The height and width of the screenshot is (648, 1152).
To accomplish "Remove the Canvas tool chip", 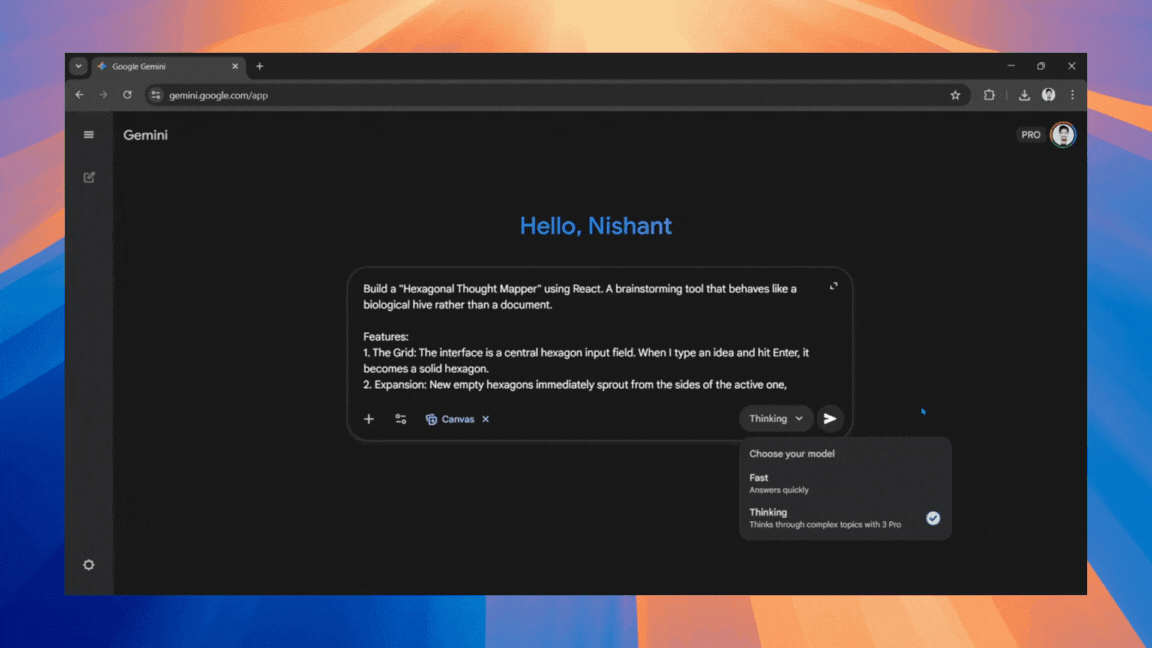I will [x=486, y=419].
